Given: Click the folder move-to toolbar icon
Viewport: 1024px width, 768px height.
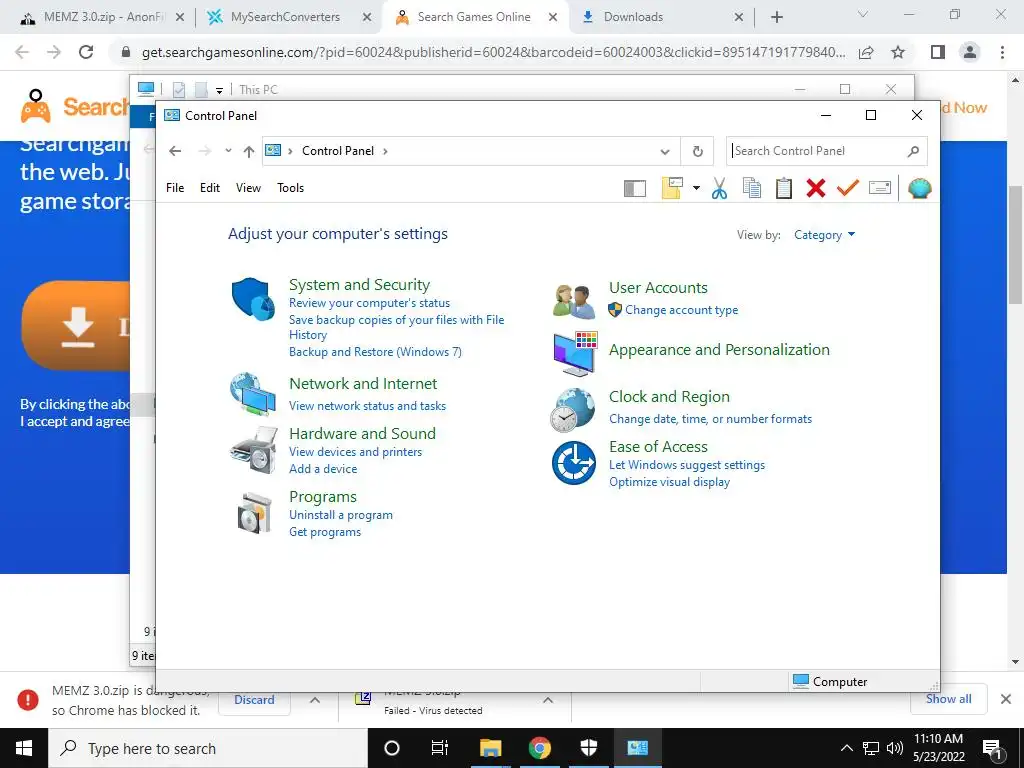Looking at the screenshot, I should [x=672, y=188].
